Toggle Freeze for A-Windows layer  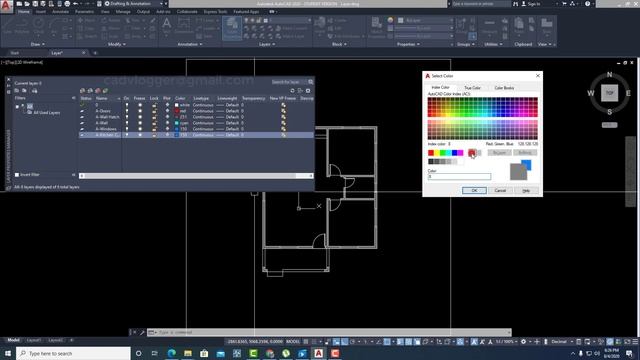pyautogui.click(x=140, y=129)
